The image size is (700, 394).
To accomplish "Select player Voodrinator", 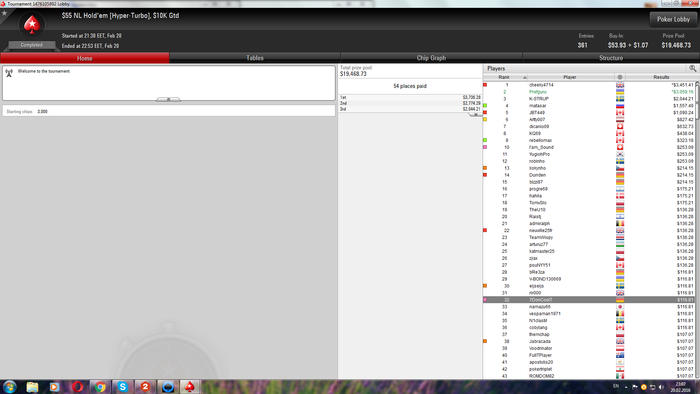I will point(589,348).
